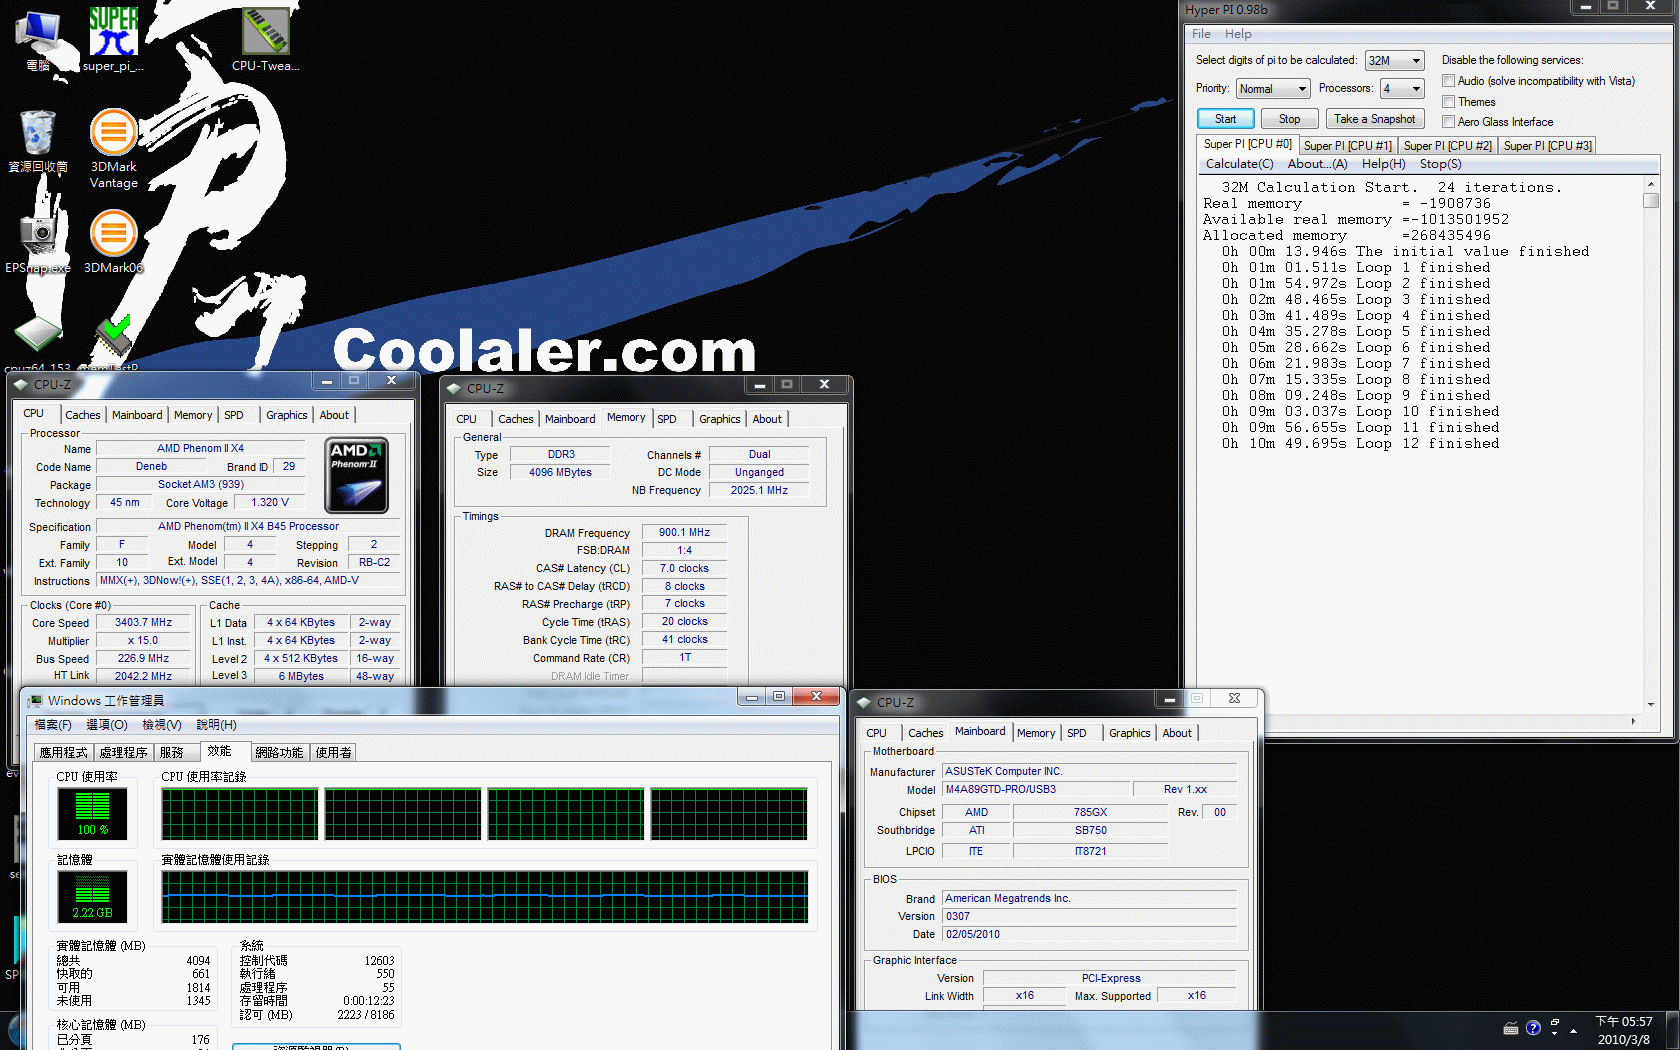Screen dimensions: 1680x1050
Task: Launch the 3DMark06 desktop shortcut
Action: pos(113,241)
